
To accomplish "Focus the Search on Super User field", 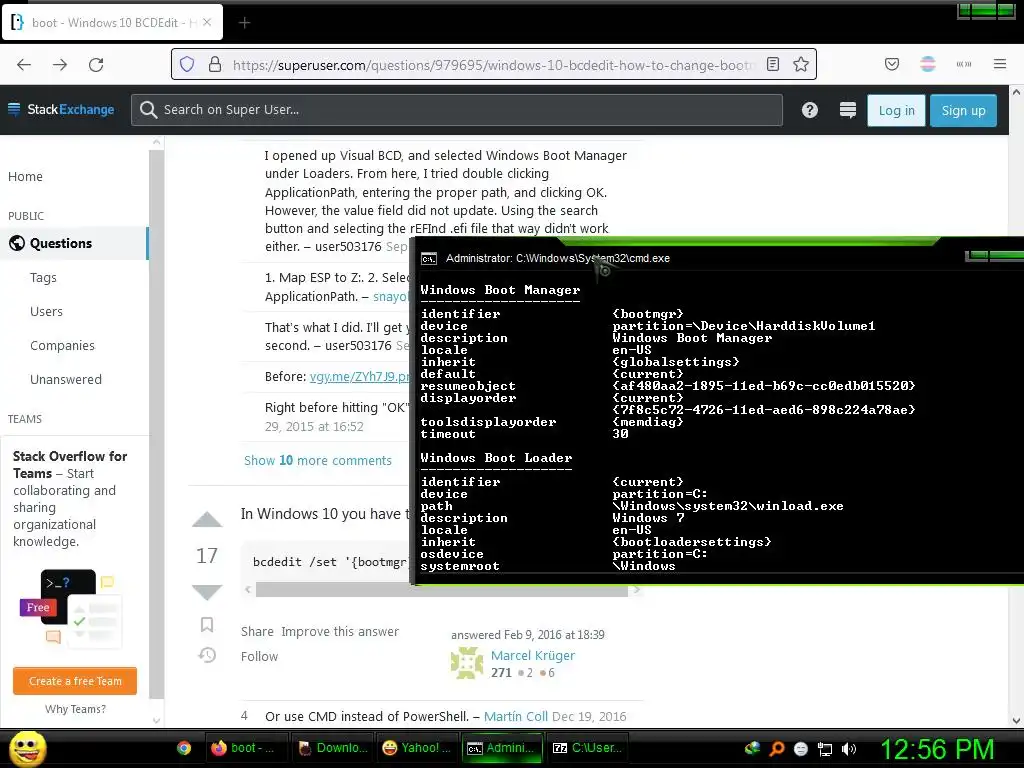I will point(456,110).
